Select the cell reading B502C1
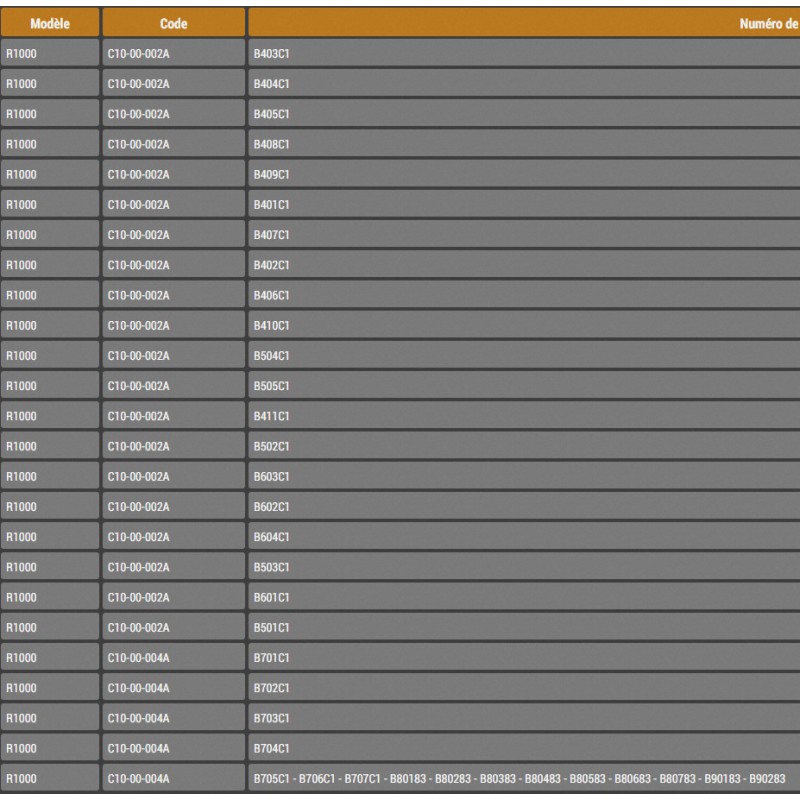This screenshot has height=800, width=800. pos(524,445)
